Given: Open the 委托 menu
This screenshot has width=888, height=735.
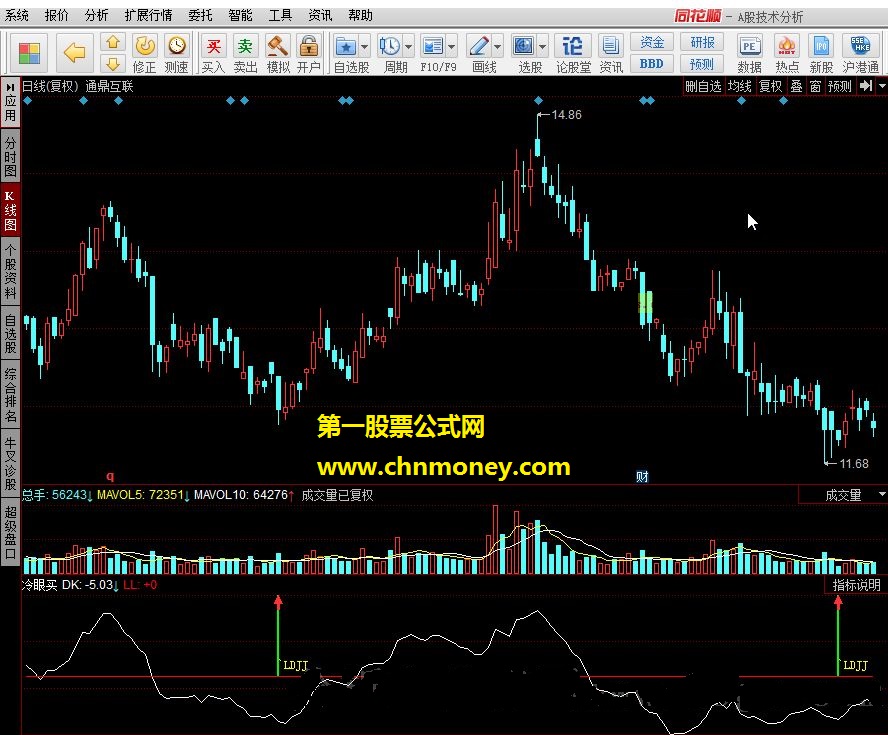Looking at the screenshot, I should [x=200, y=15].
